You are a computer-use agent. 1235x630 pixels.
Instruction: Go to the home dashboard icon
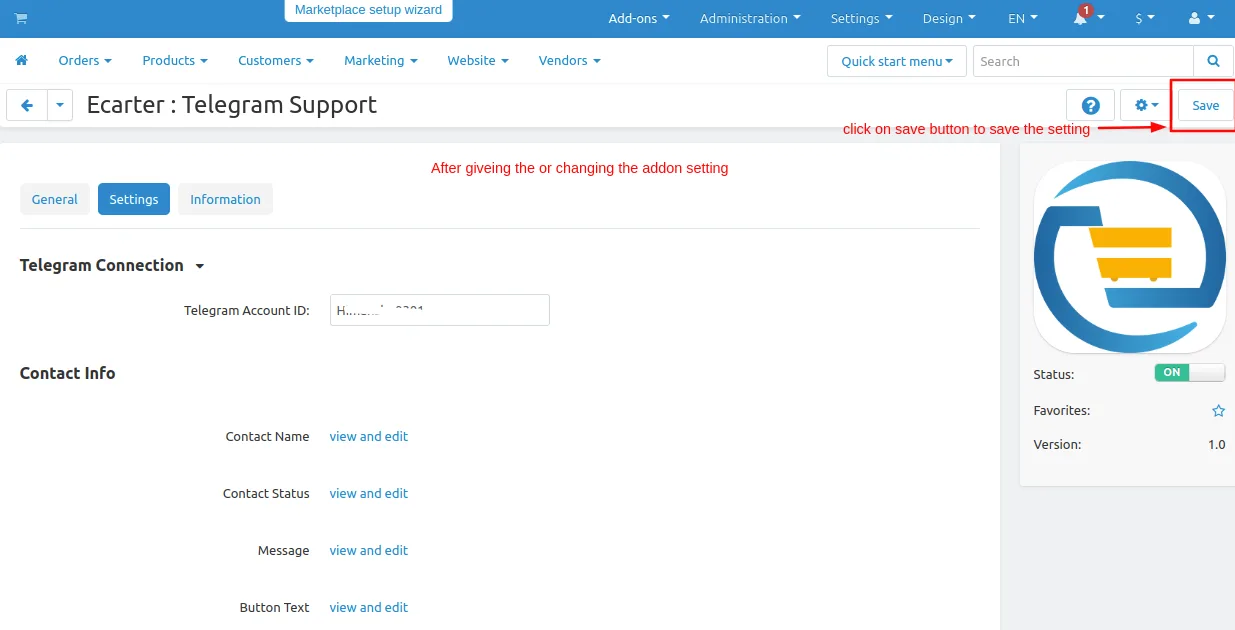[x=21, y=60]
